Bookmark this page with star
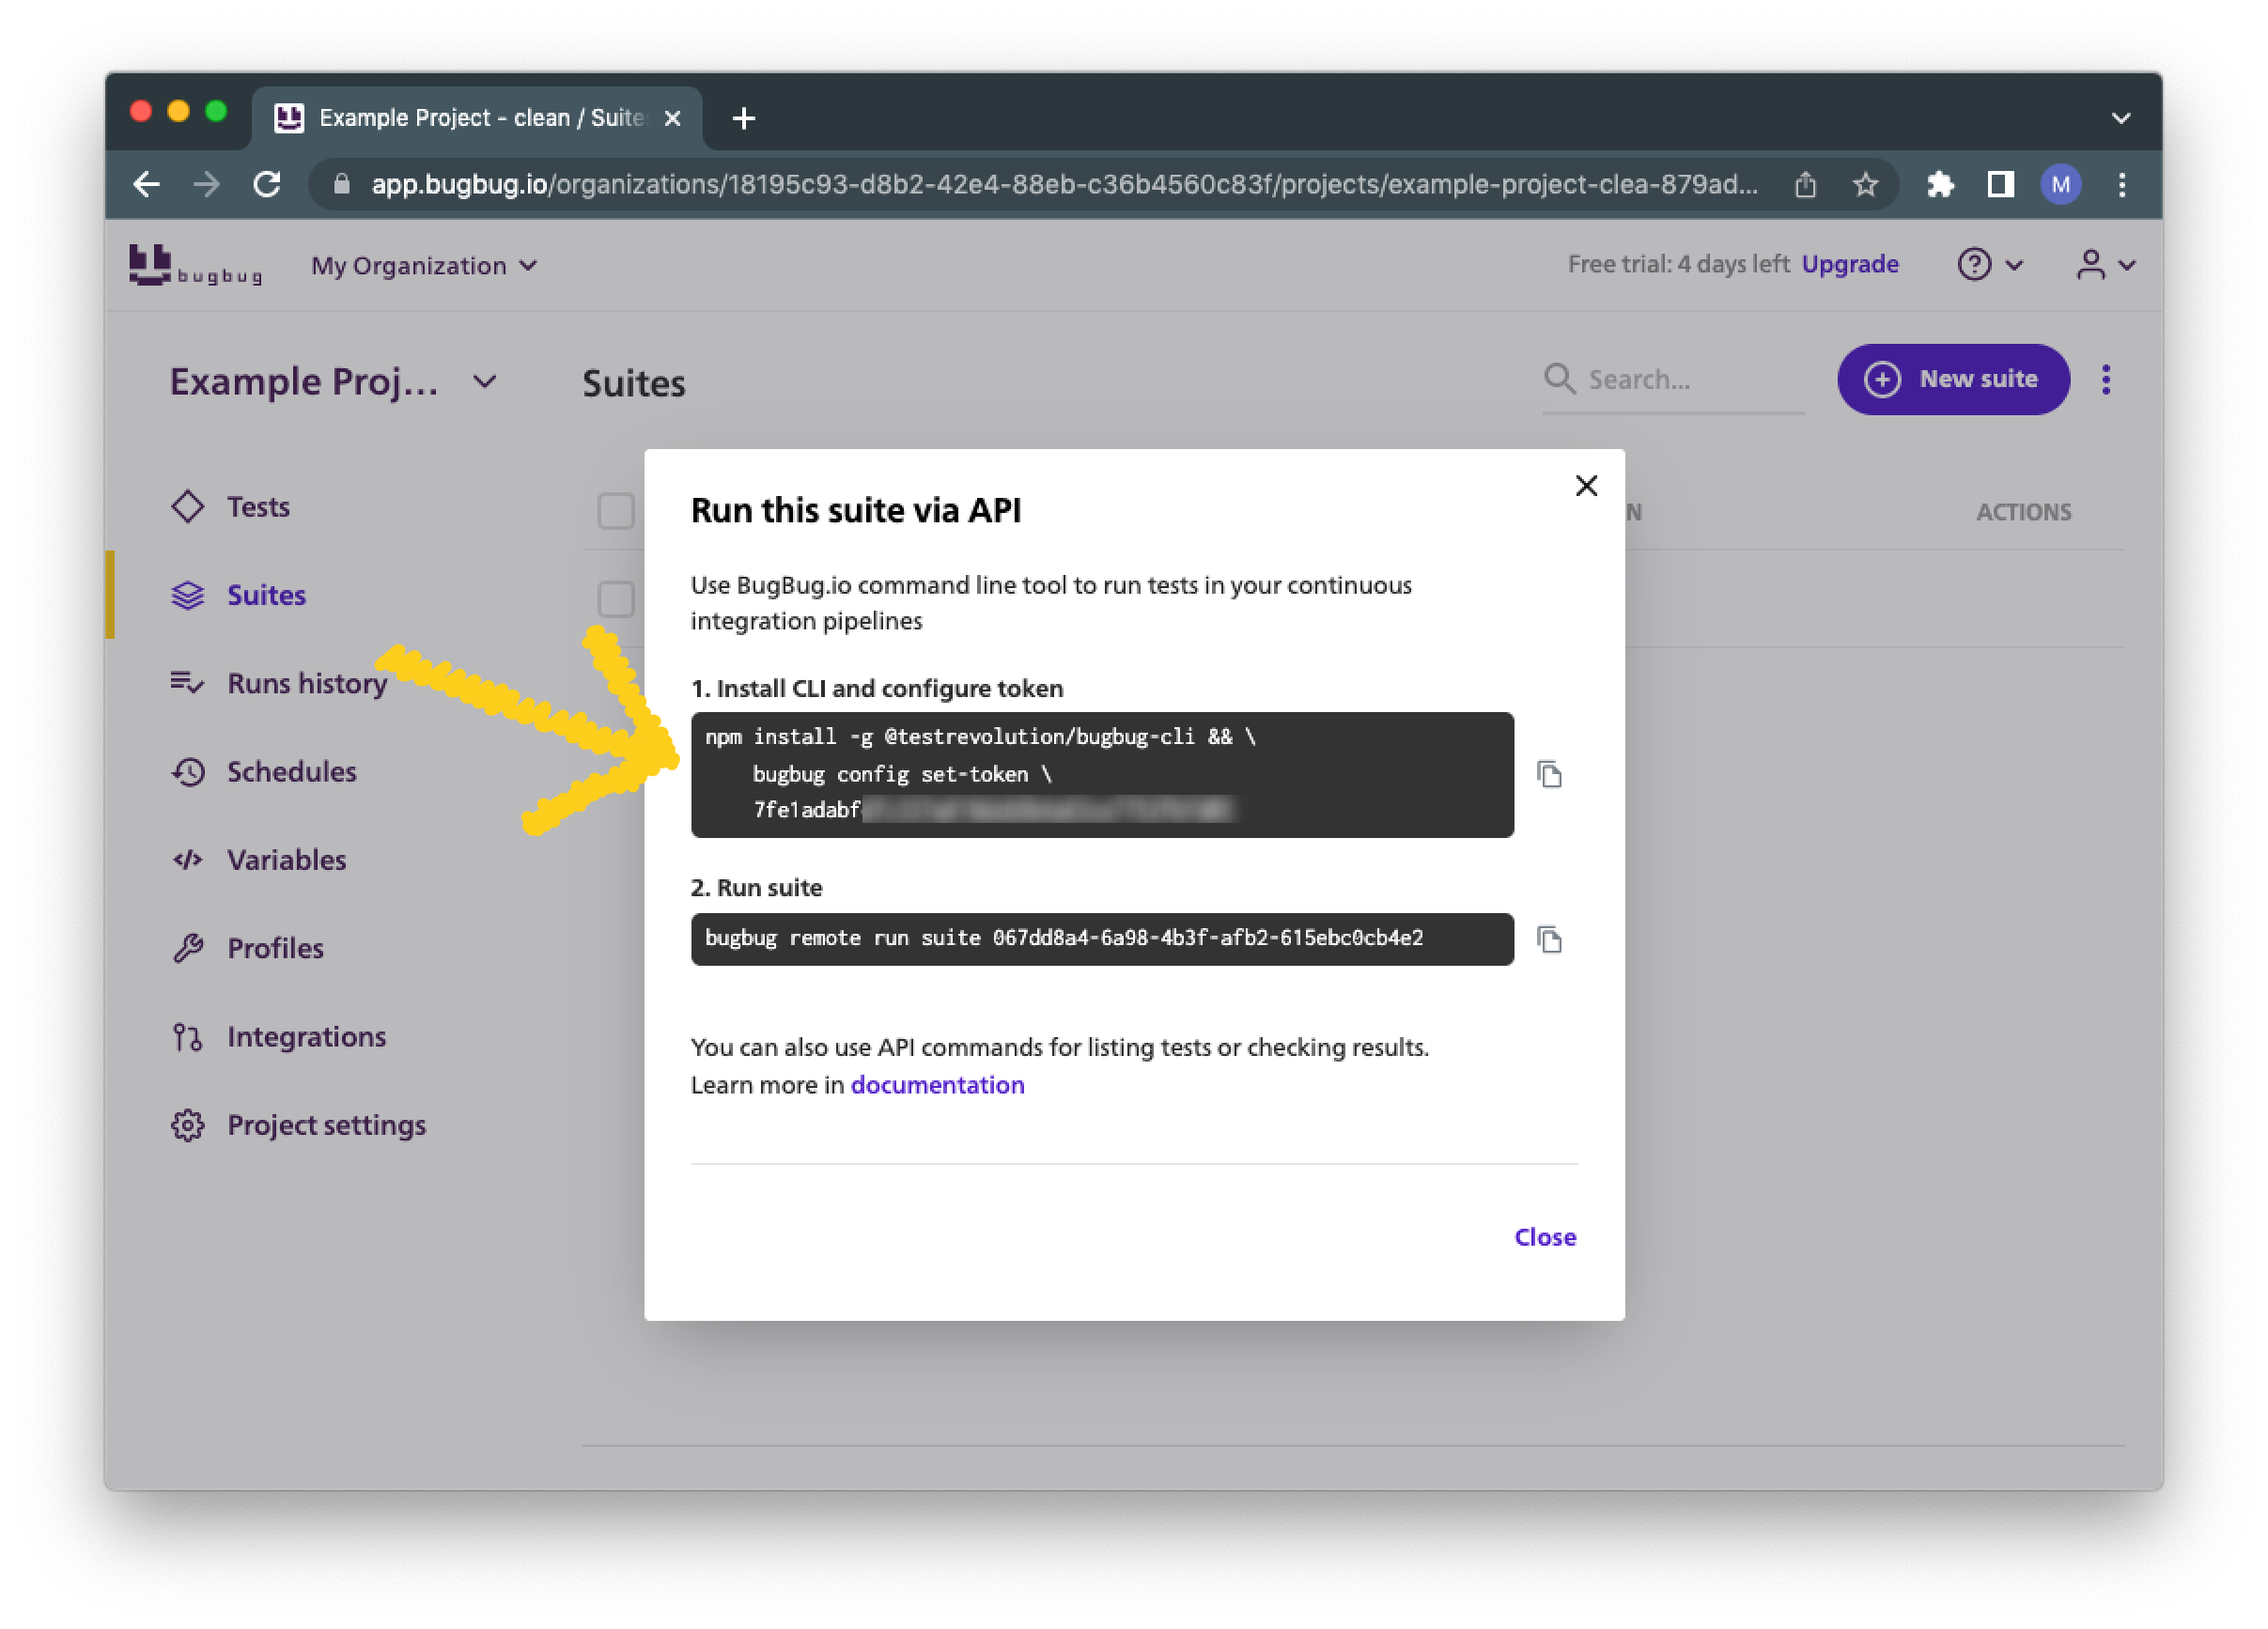Image resolution: width=2268 pixels, height=1629 pixels. coord(1865,185)
